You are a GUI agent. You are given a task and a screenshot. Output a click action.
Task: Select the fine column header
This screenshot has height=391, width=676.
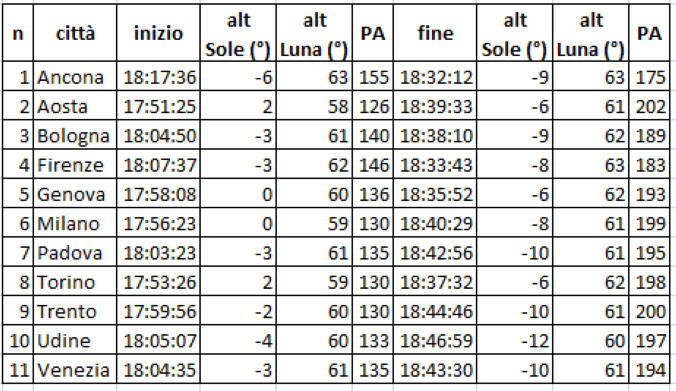(x=435, y=33)
